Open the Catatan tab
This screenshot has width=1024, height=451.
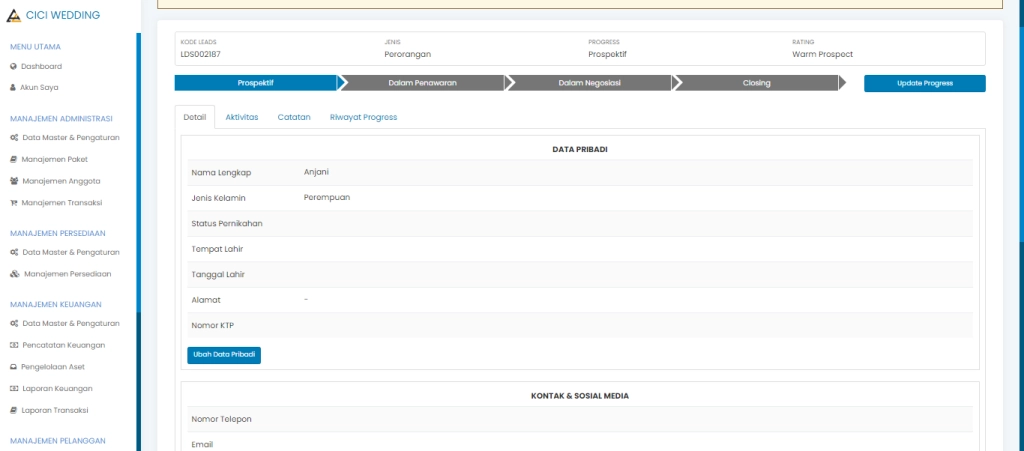(293, 117)
